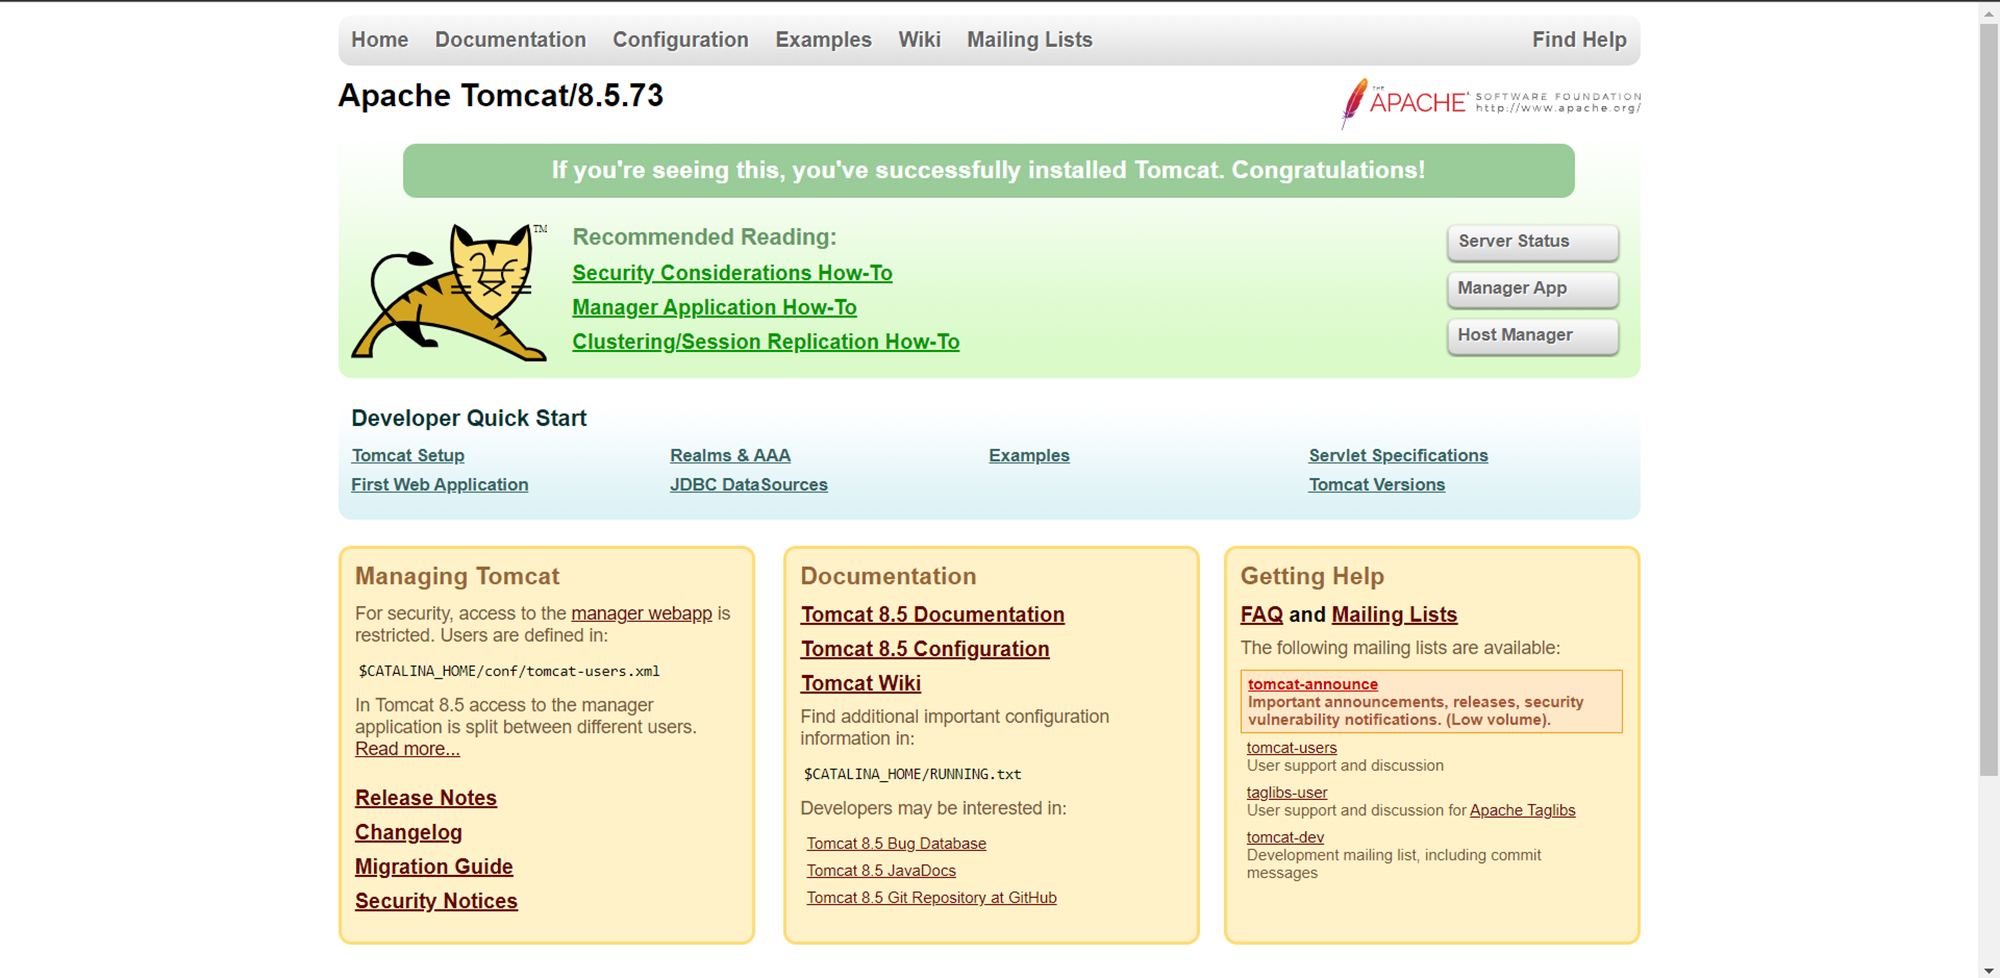Open the Manager App button

tap(1532, 289)
